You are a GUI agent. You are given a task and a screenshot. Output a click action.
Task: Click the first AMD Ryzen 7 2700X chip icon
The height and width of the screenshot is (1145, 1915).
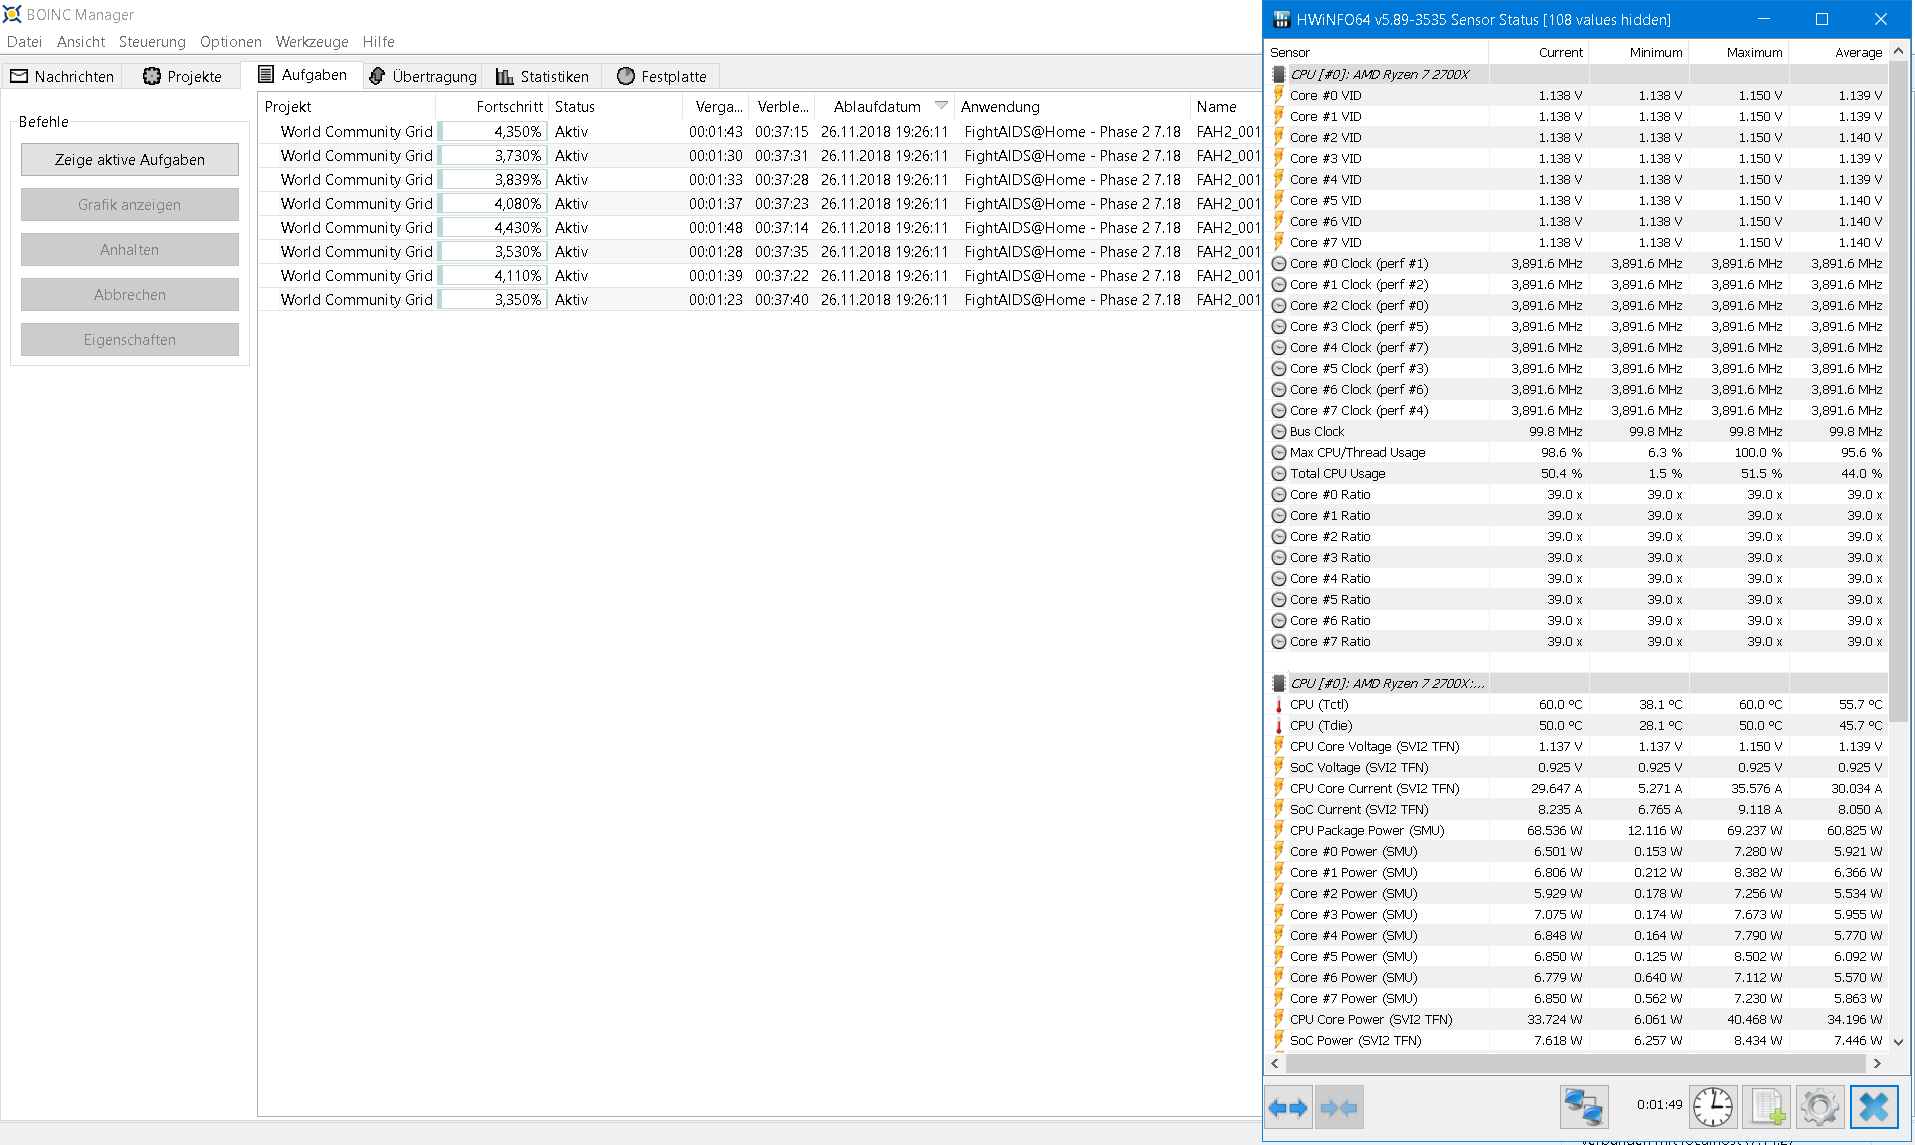pyautogui.click(x=1278, y=74)
